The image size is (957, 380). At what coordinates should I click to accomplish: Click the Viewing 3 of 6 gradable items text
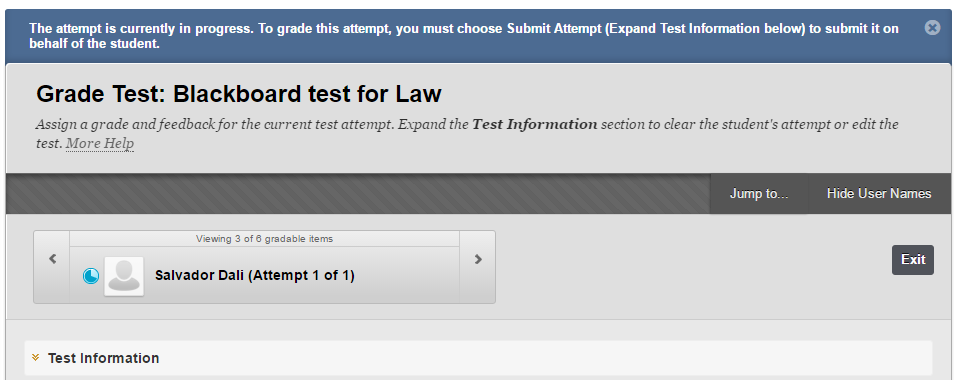[264, 238]
